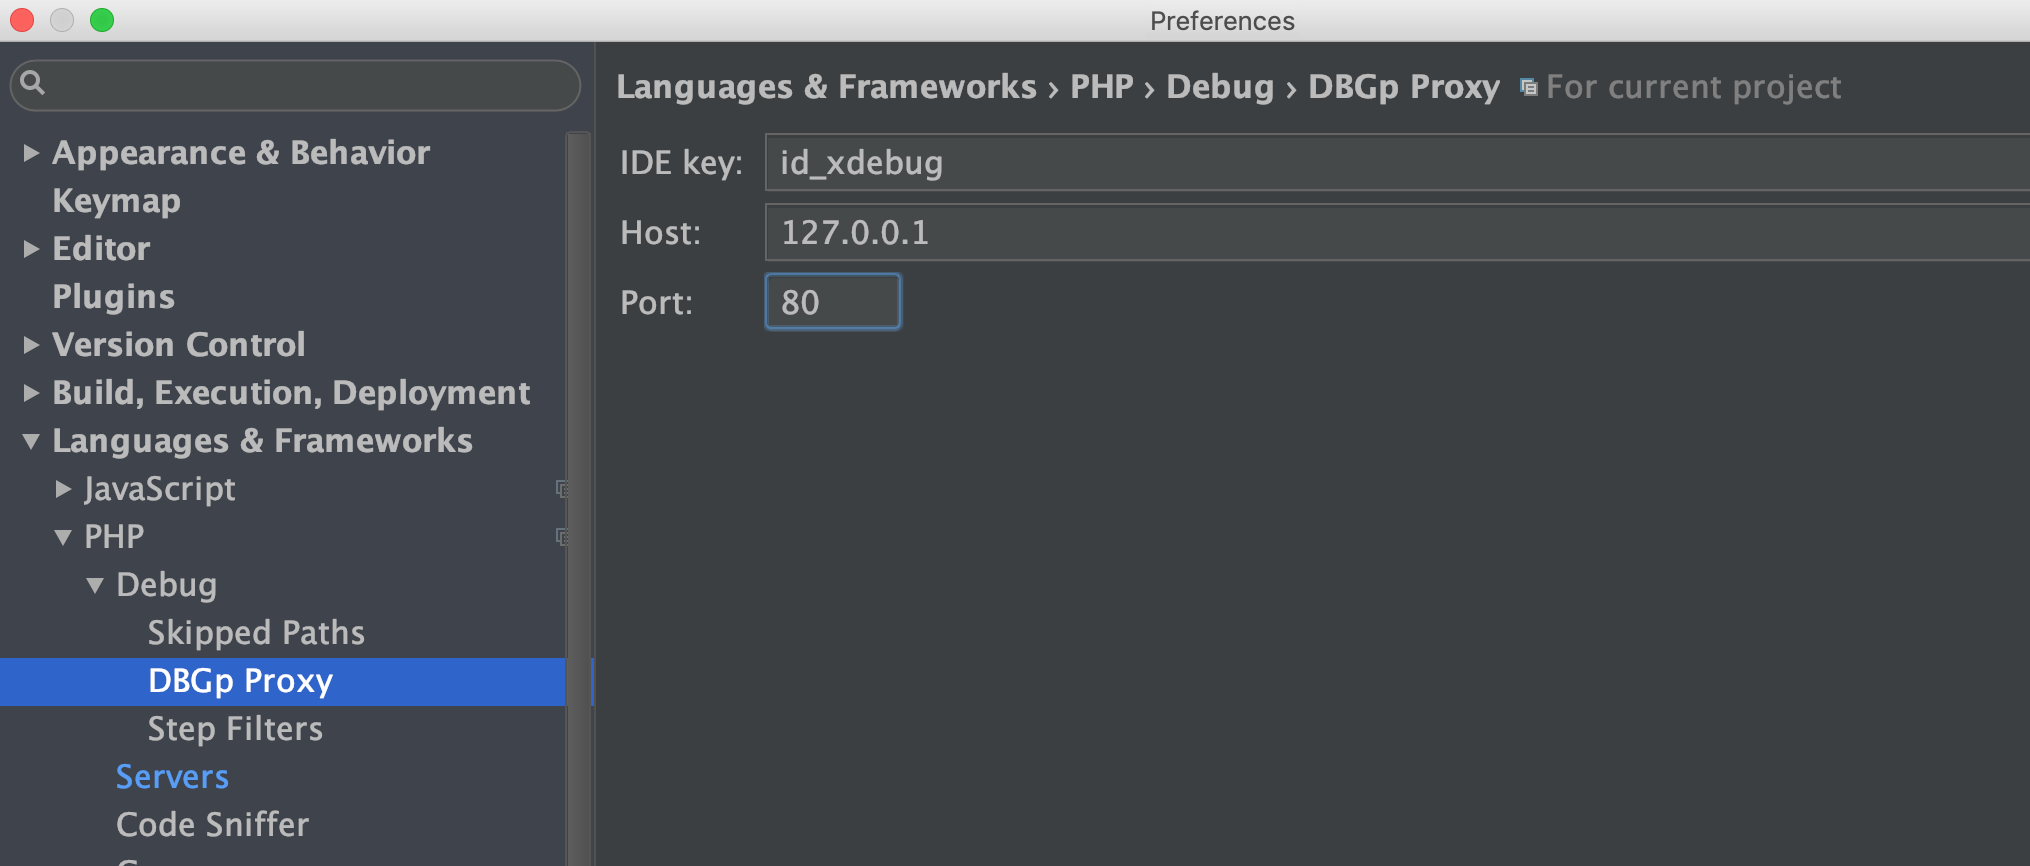Collapse Languages & Frameworks arrow
Viewport: 2030px width, 866px height.
pyautogui.click(x=31, y=441)
